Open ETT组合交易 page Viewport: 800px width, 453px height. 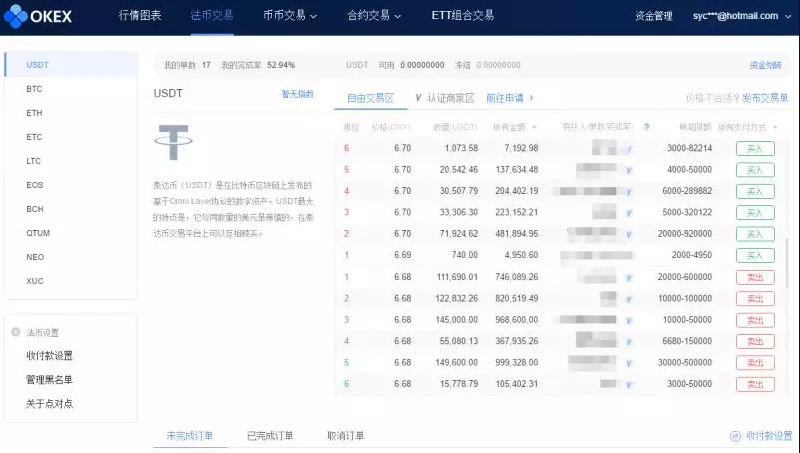[x=462, y=15]
